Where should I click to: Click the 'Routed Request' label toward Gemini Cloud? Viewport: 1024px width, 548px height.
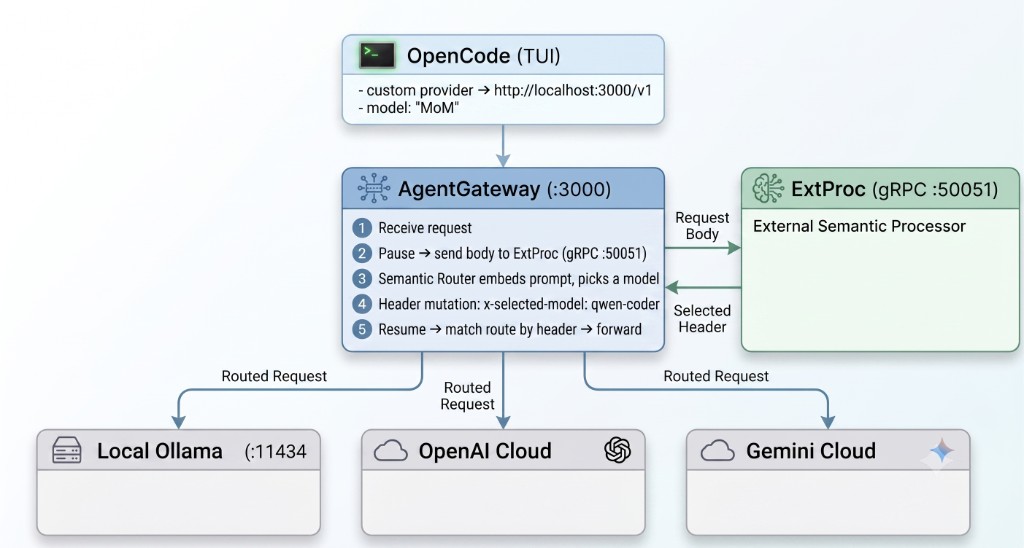[716, 376]
